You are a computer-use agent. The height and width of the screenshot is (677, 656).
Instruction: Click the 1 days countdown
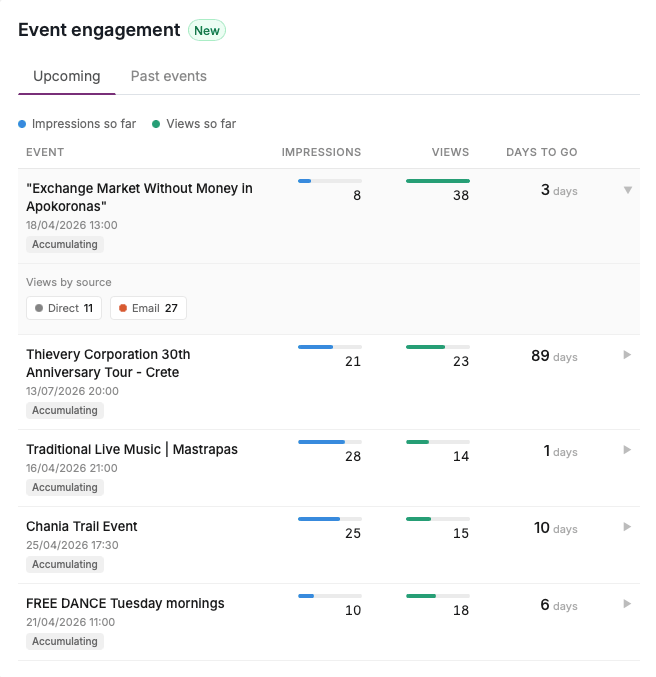pos(560,451)
